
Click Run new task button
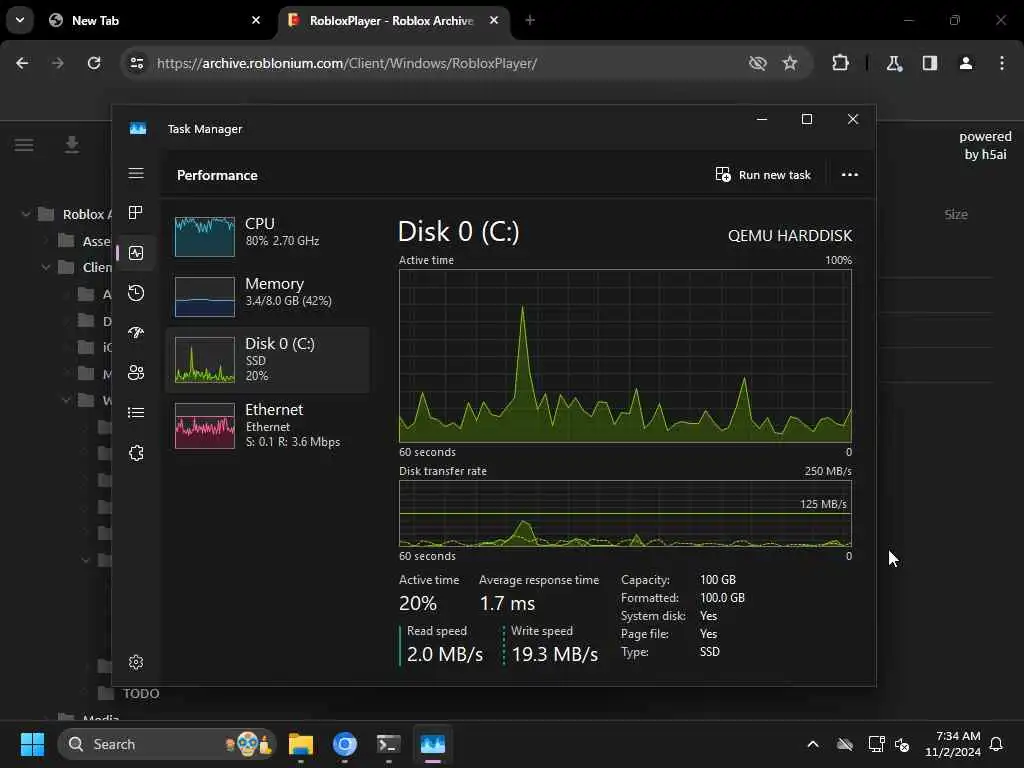[763, 175]
